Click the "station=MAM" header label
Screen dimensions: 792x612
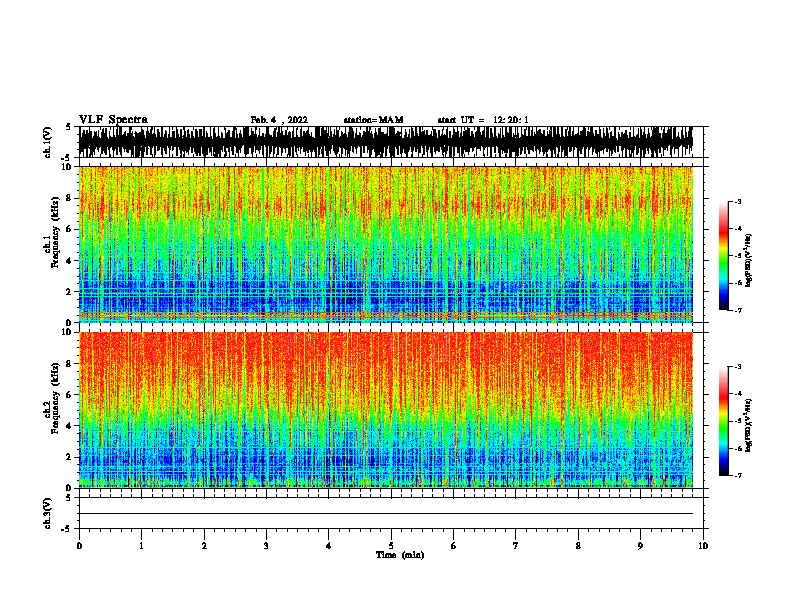coord(373,120)
